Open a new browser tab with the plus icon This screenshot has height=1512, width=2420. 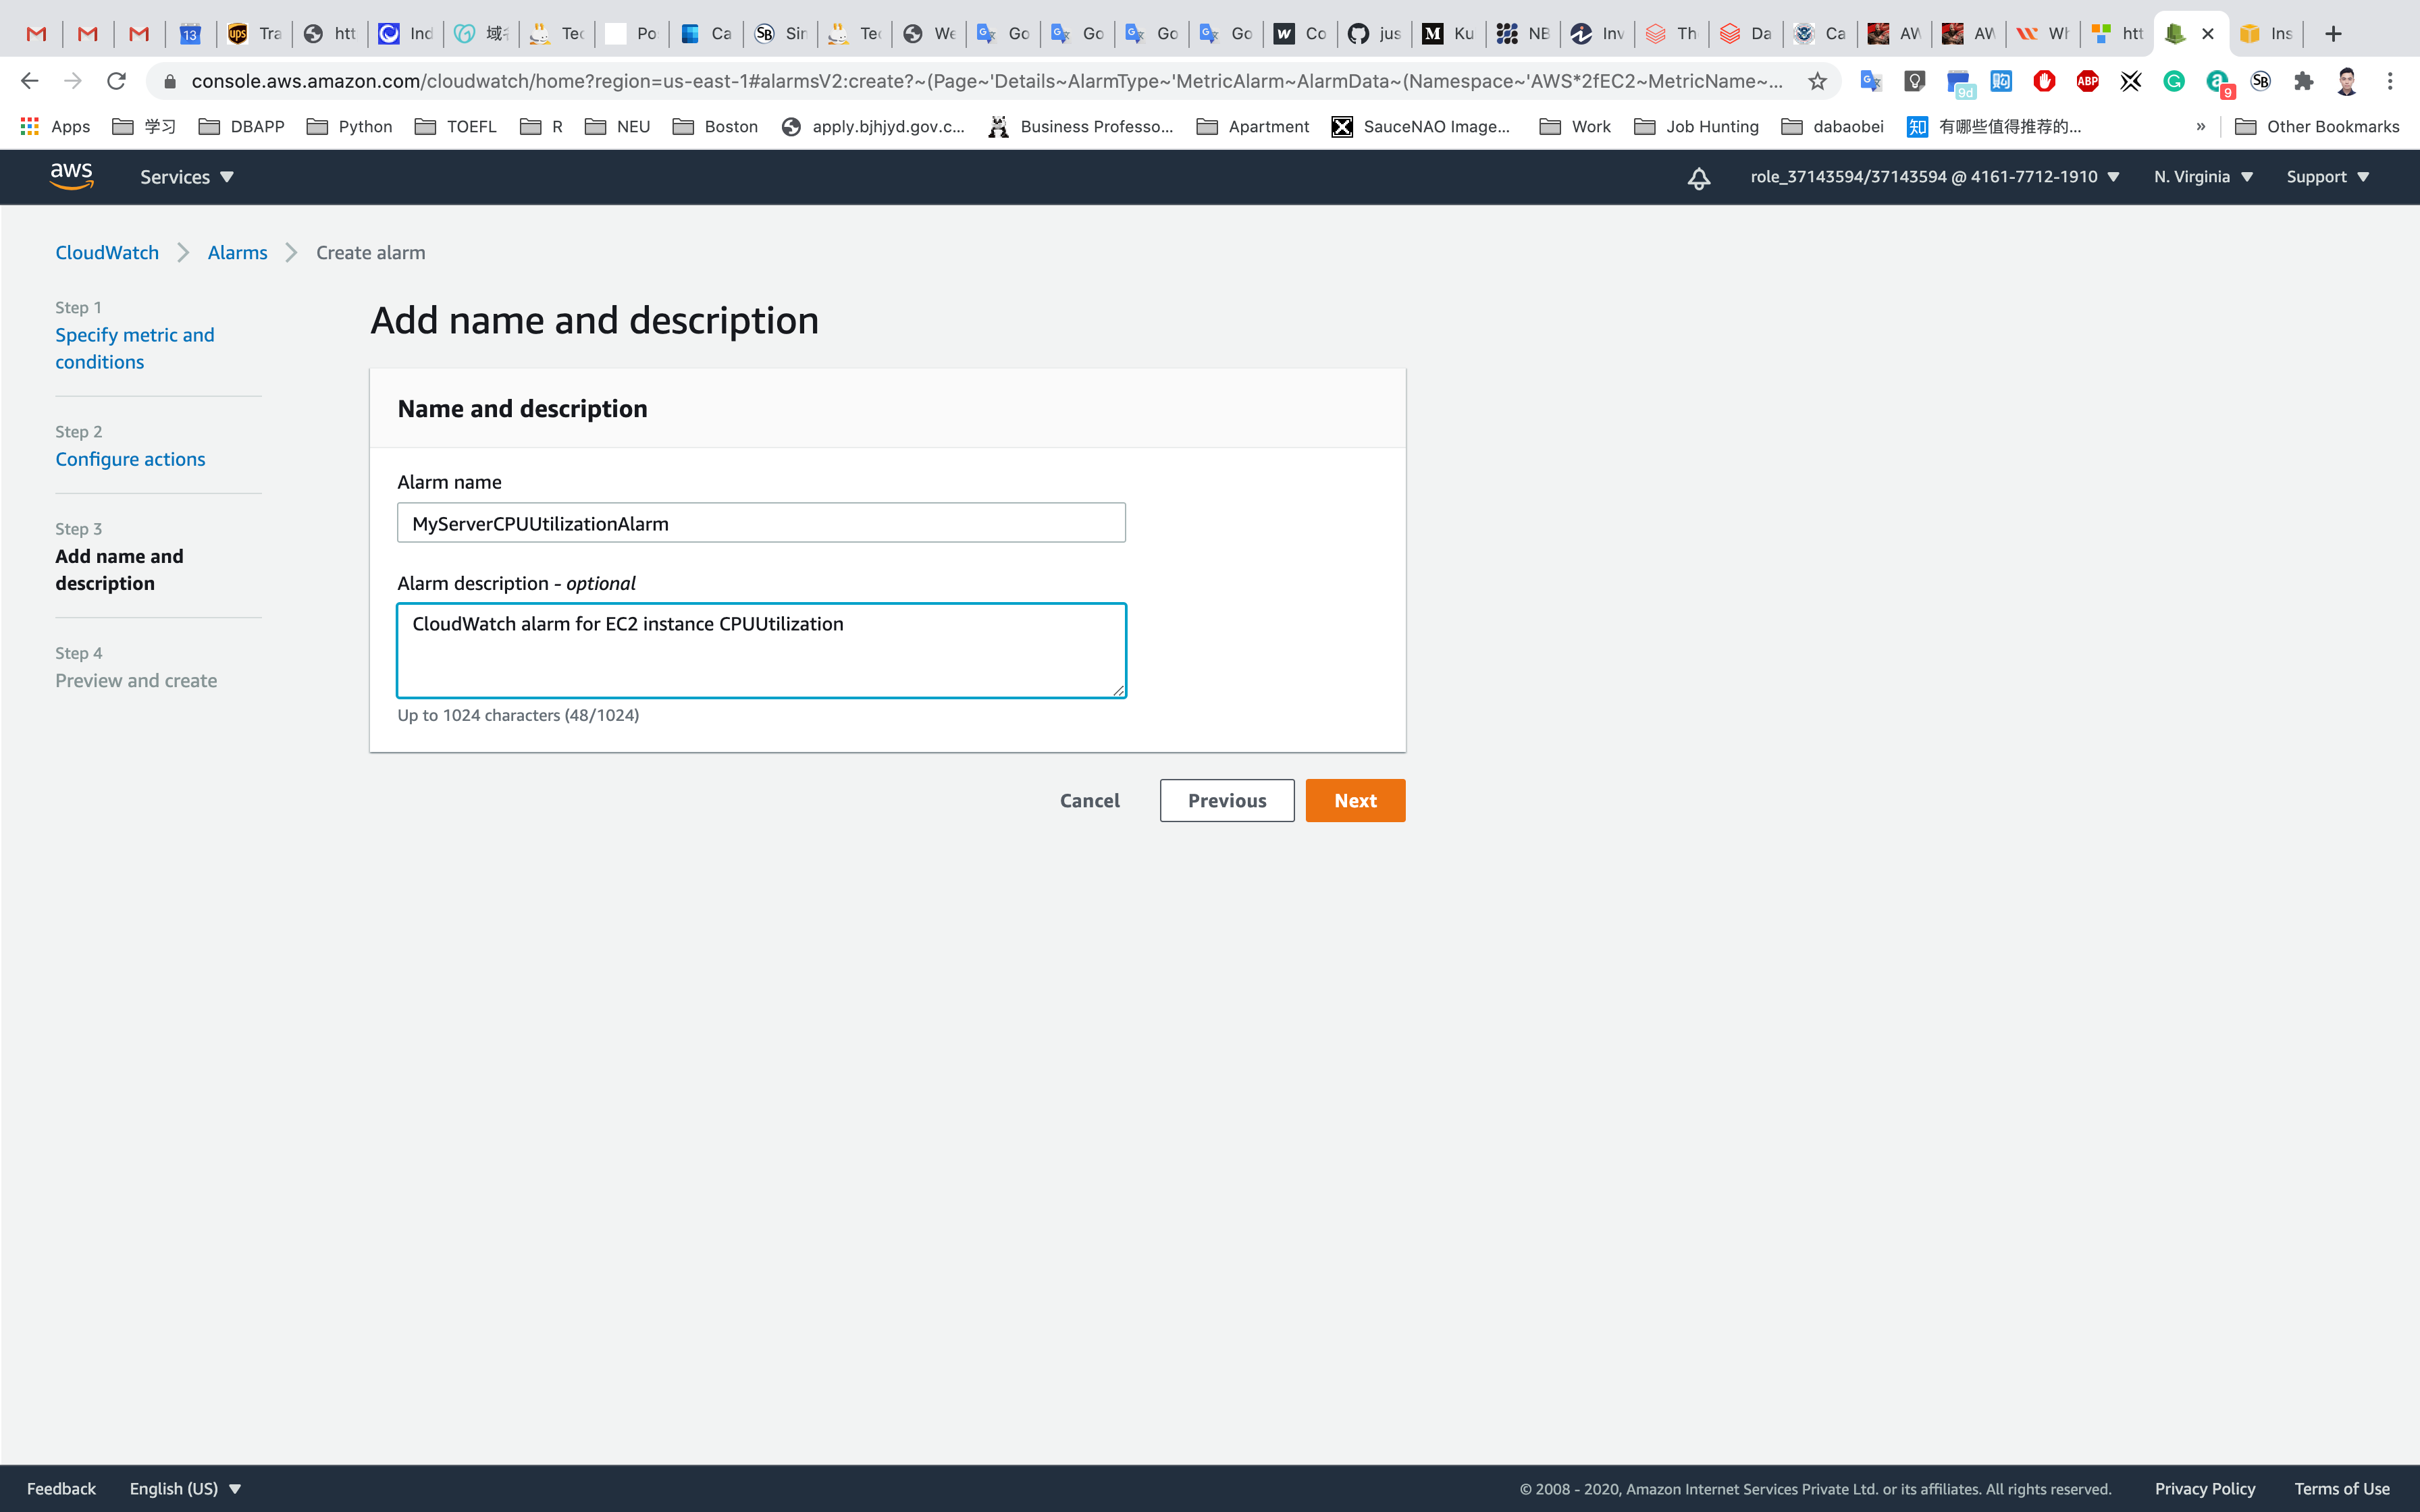[2333, 34]
